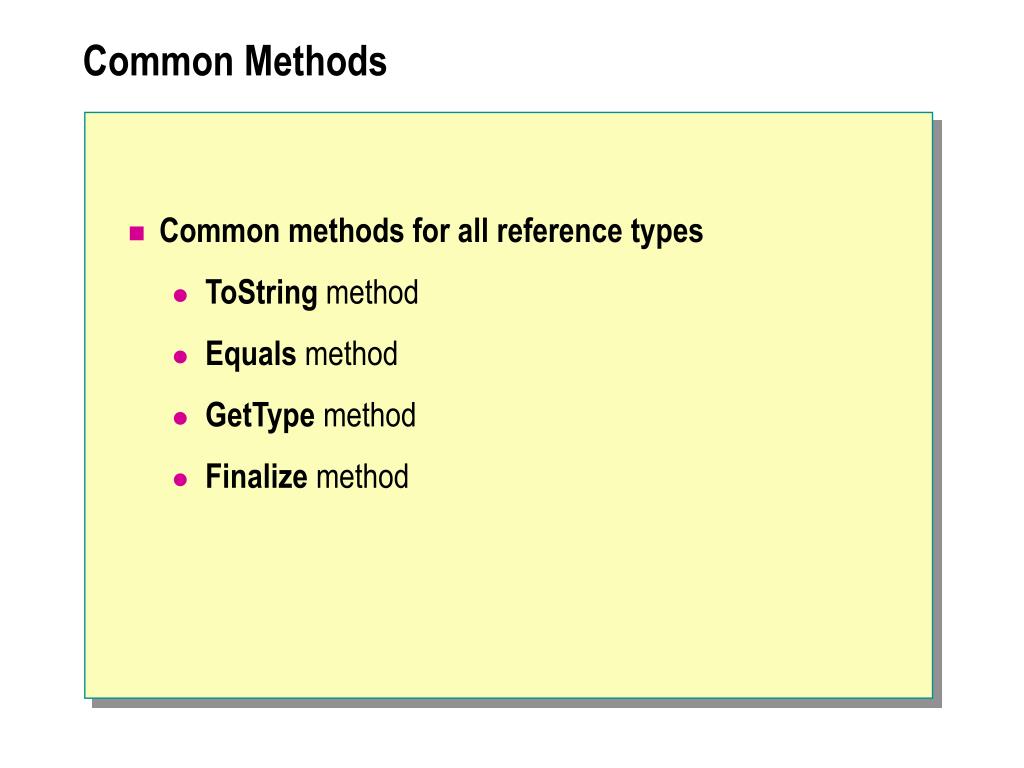This screenshot has width=1024, height=768.
Task: Select the round bullet next to Equals
Action: (181, 357)
